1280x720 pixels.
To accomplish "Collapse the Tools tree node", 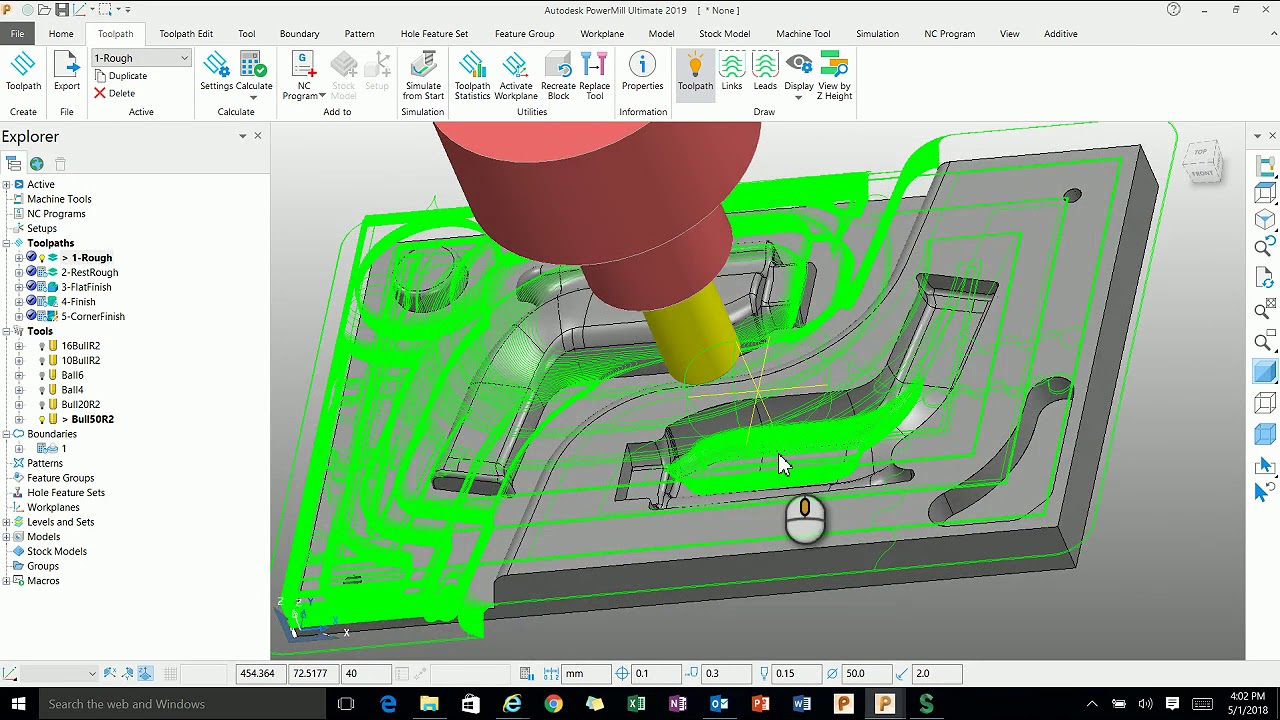I will tap(6, 331).
